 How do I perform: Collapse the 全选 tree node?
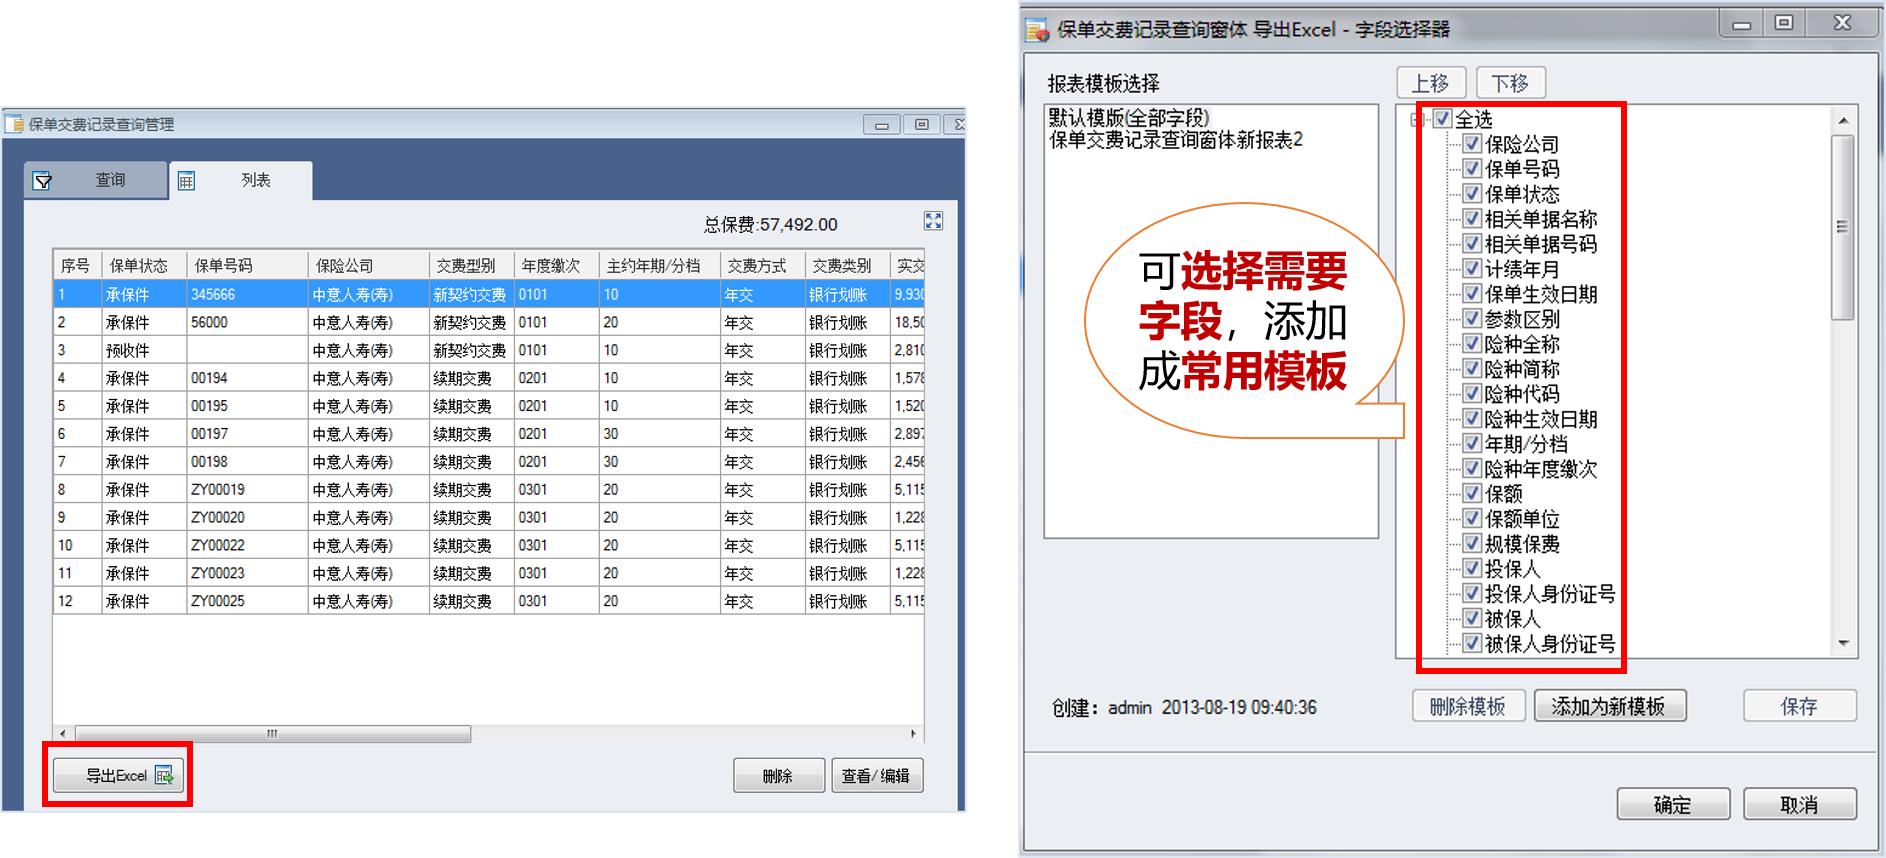click(x=1416, y=120)
